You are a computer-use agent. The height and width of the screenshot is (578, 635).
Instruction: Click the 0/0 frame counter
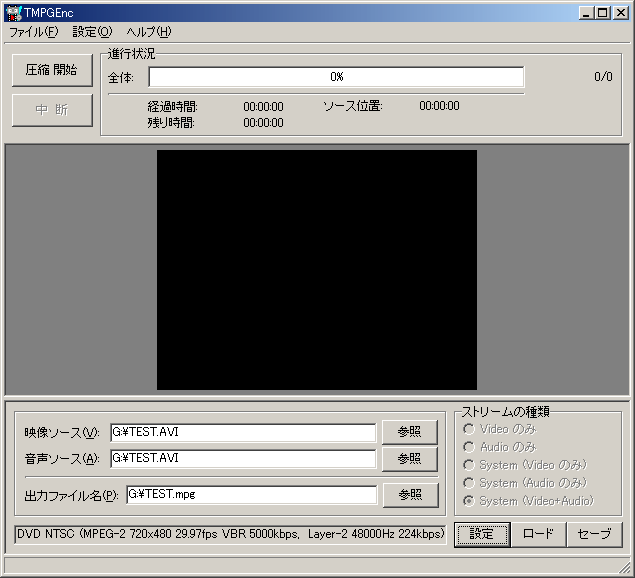[x=603, y=77]
